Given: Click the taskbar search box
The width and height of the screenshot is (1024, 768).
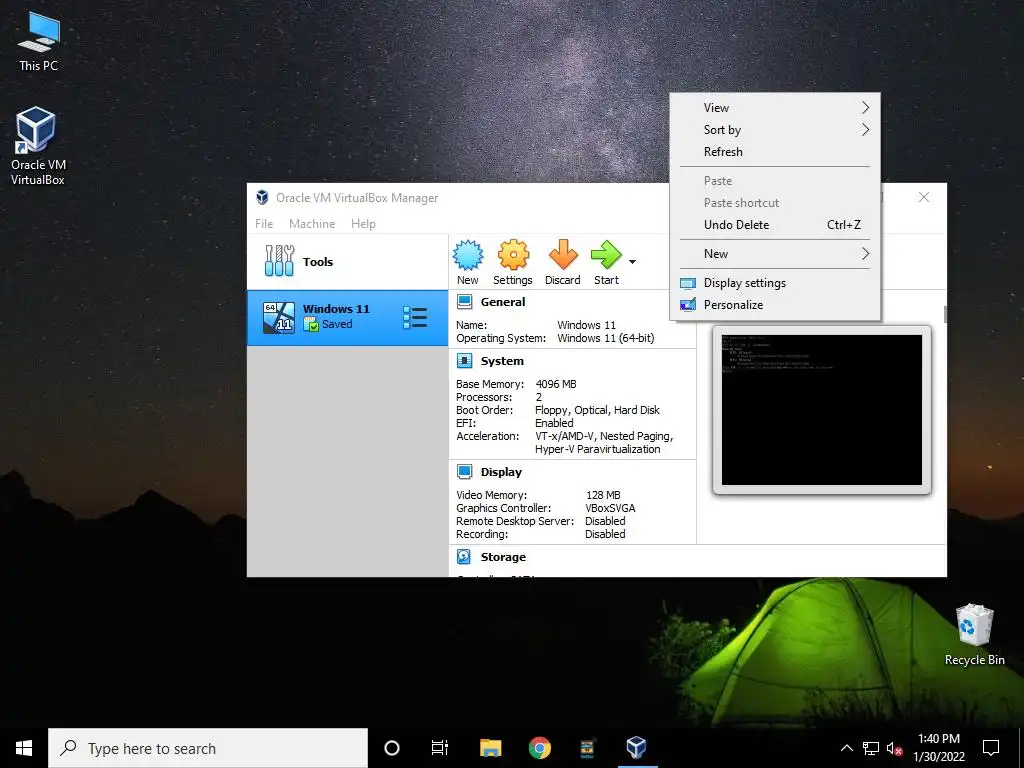Looking at the screenshot, I should pyautogui.click(x=208, y=748).
